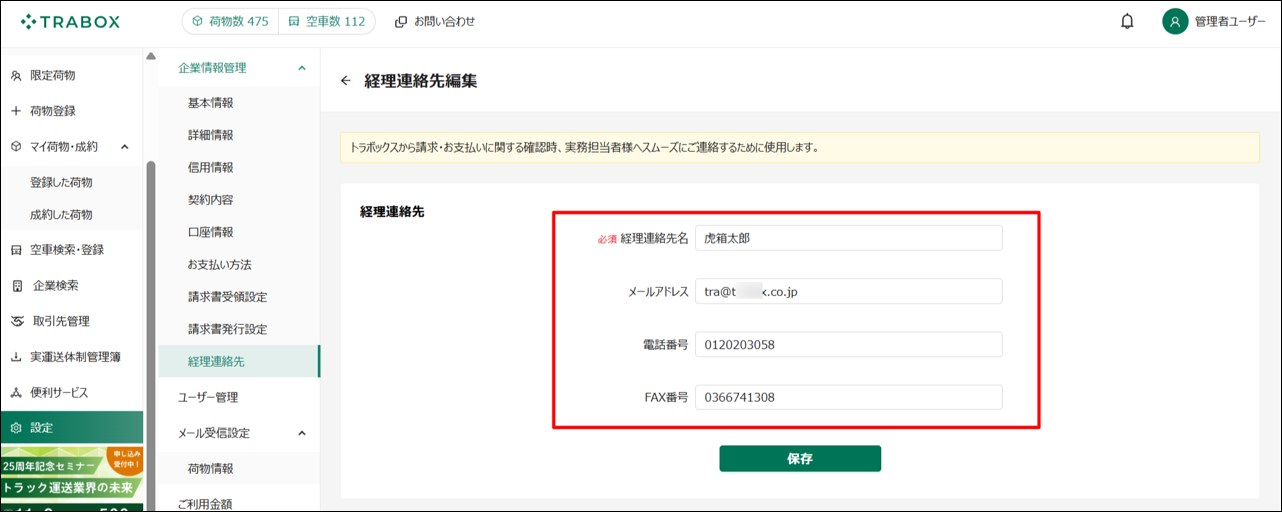Select 経理連絡先 in settings menu
The height and width of the screenshot is (512, 1282).
coord(238,361)
